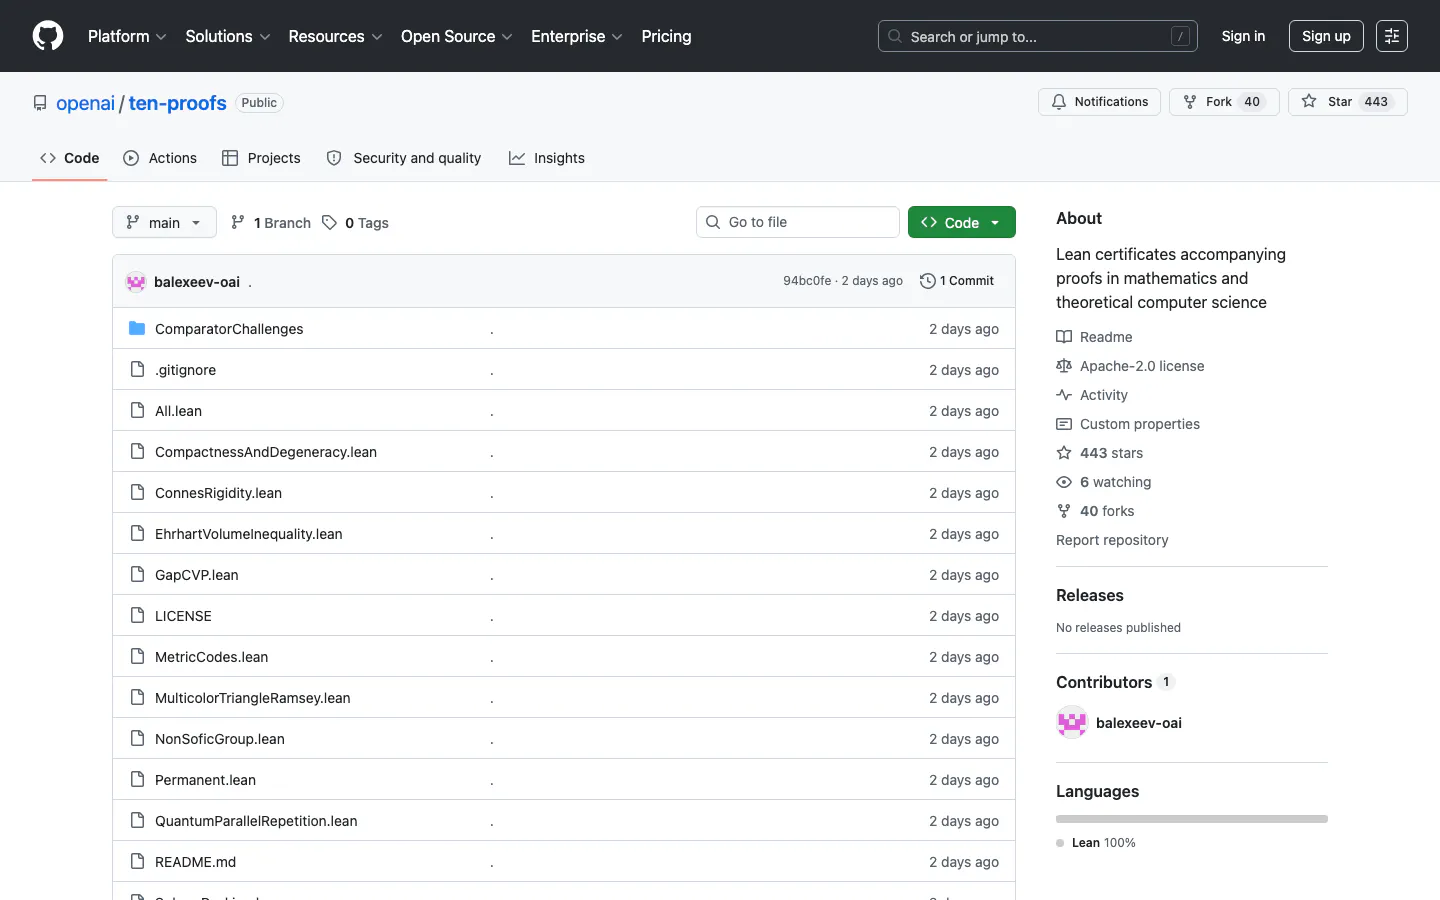Open the commit history clock link
This screenshot has height=900, width=1440.
957,281
